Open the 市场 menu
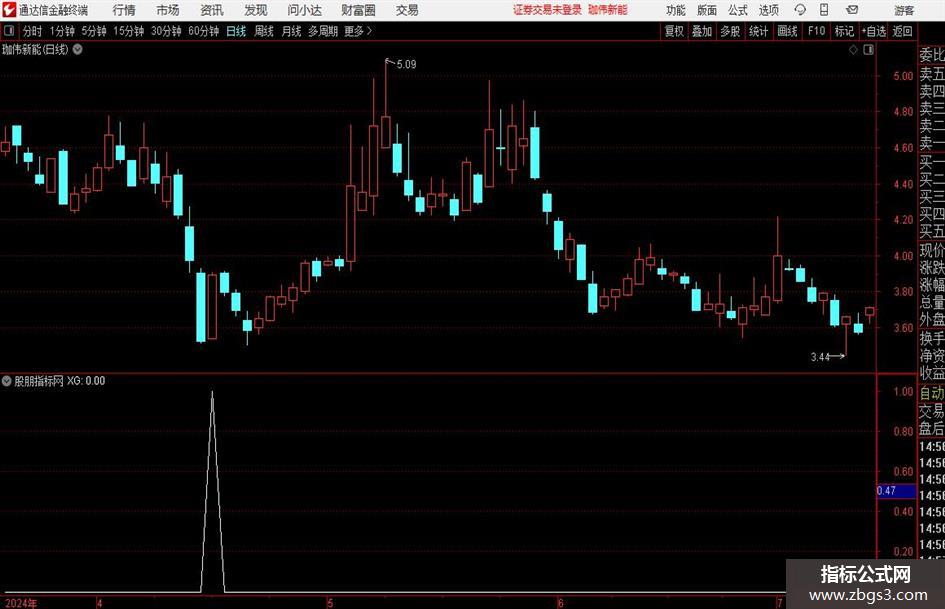The width and height of the screenshot is (945, 609). (x=168, y=10)
